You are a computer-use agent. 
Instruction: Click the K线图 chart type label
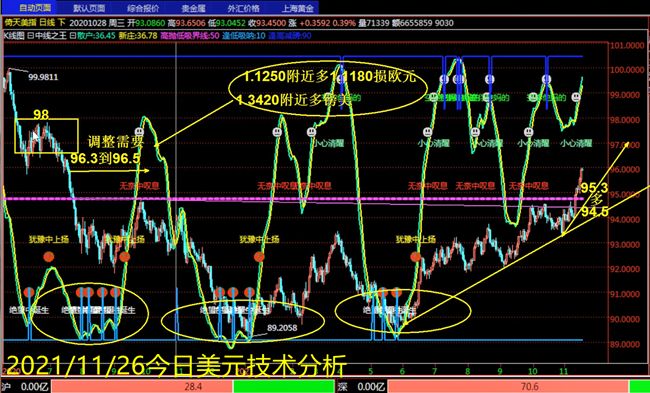15,36
